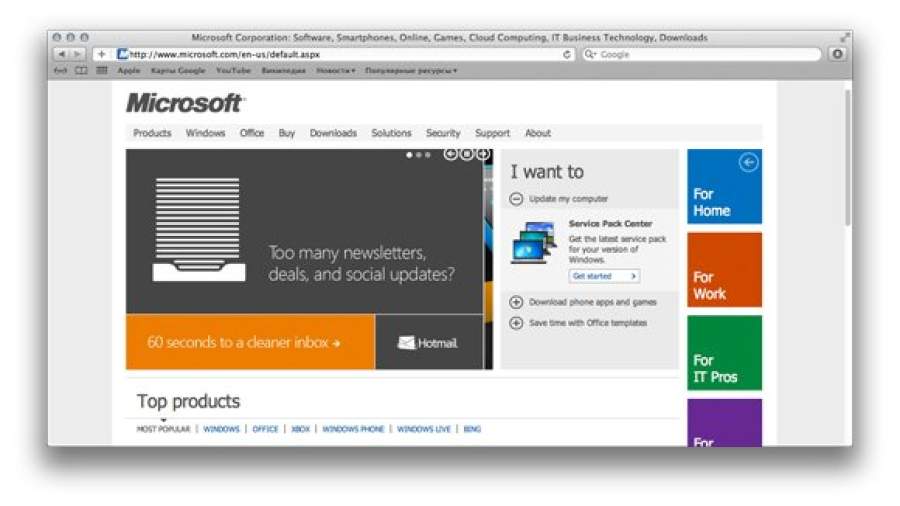Image resolution: width=900 pixels, height=506 pixels.
Task: Click the plus add-bookmark button
Action: point(102,54)
